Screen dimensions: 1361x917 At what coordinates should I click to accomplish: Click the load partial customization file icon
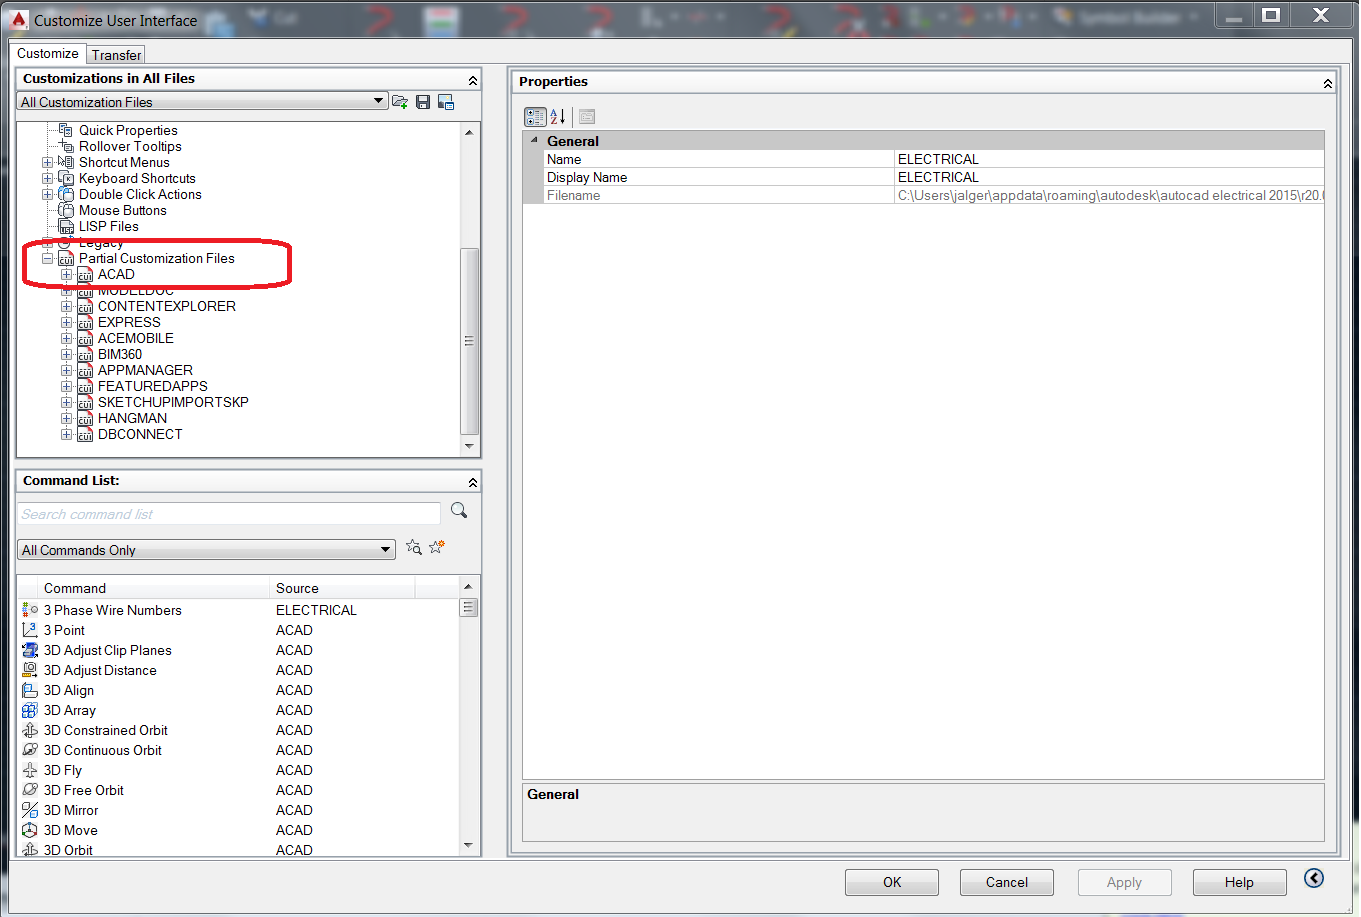pos(400,101)
